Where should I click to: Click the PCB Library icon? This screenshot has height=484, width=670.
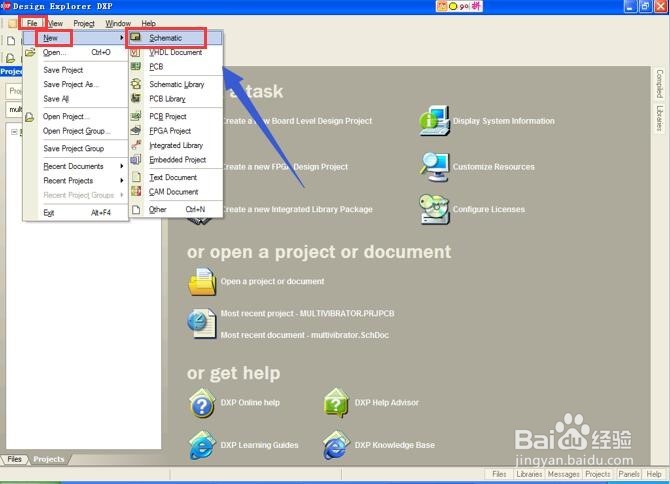(x=136, y=98)
